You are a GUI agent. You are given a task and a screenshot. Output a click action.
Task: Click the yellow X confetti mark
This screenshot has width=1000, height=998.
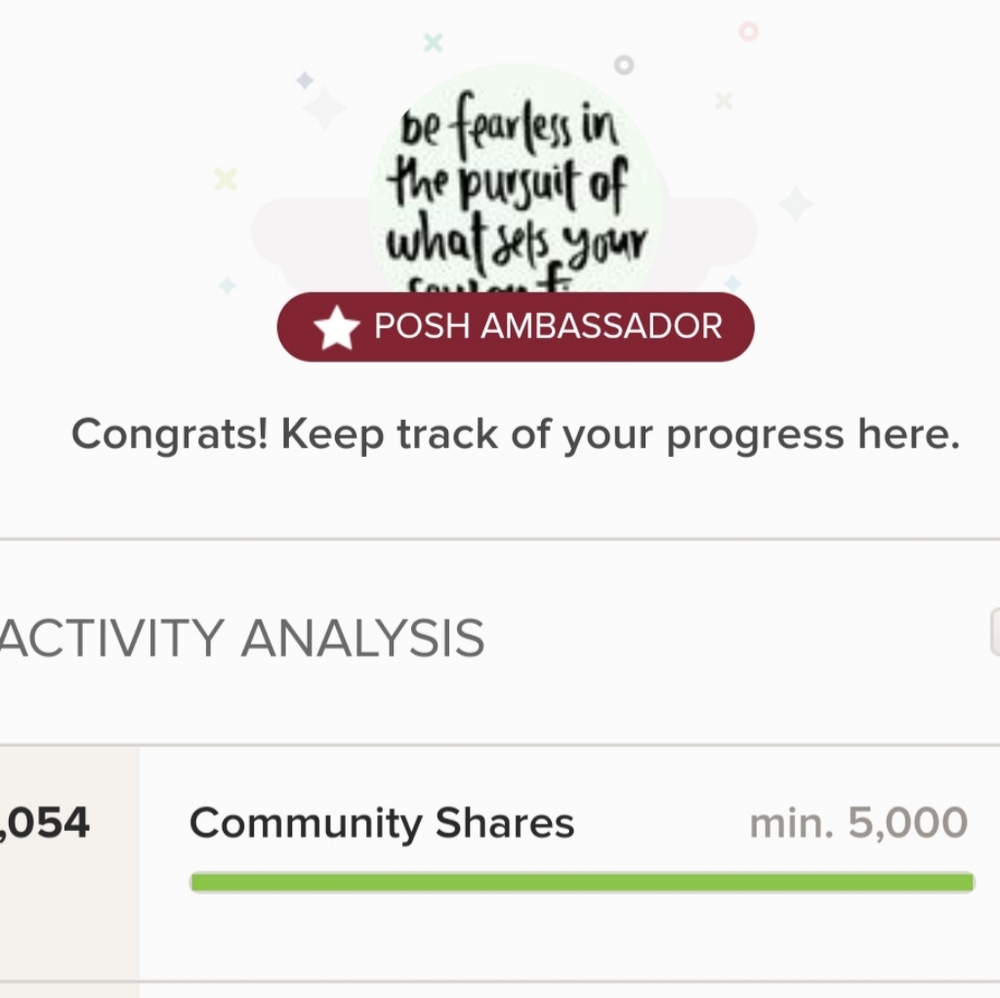(x=226, y=179)
